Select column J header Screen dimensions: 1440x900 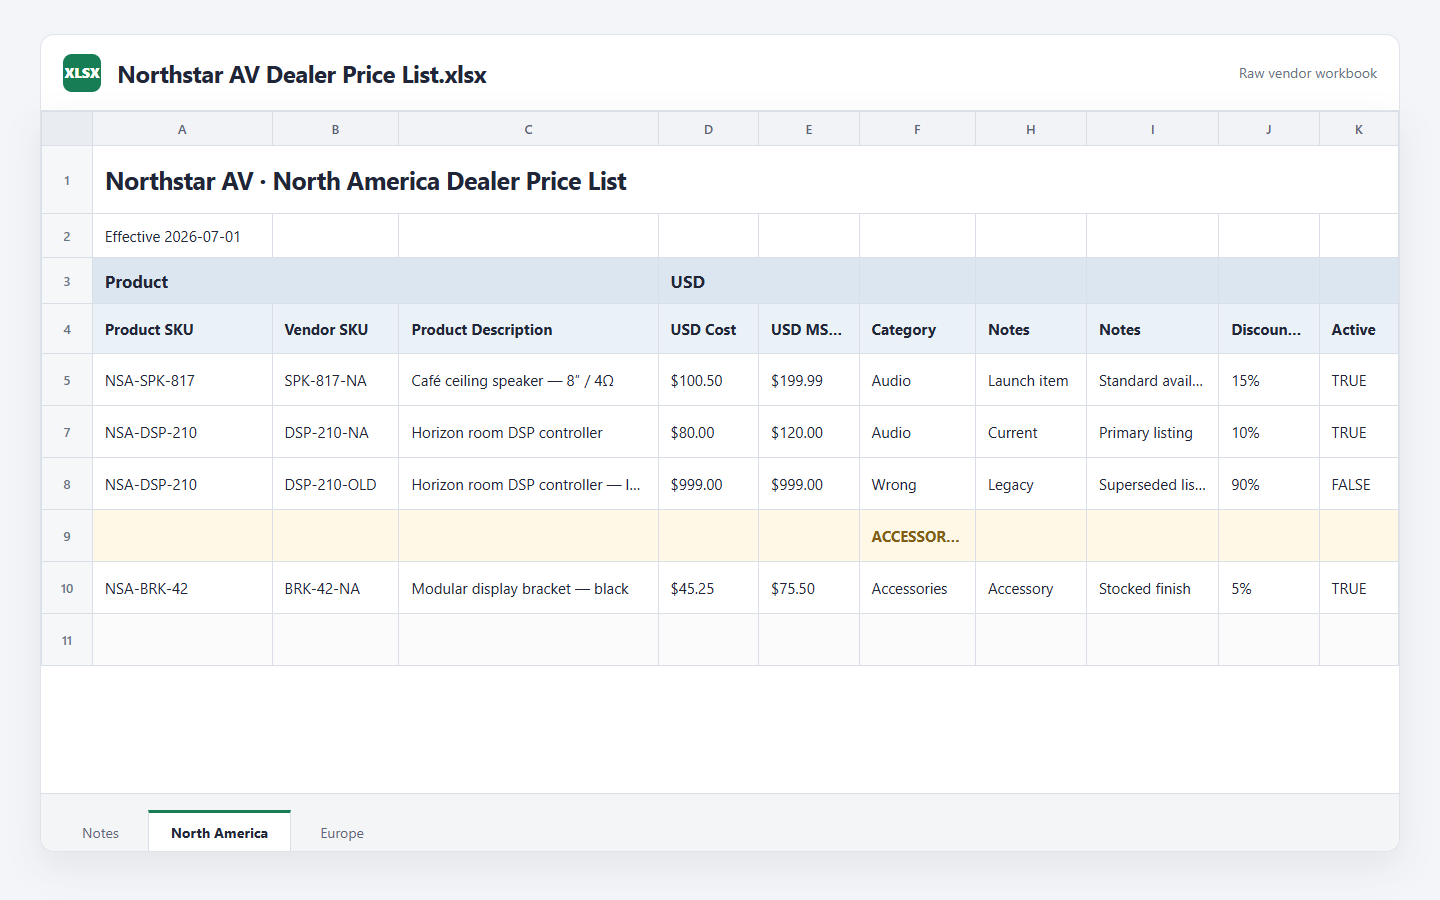[x=1268, y=129]
